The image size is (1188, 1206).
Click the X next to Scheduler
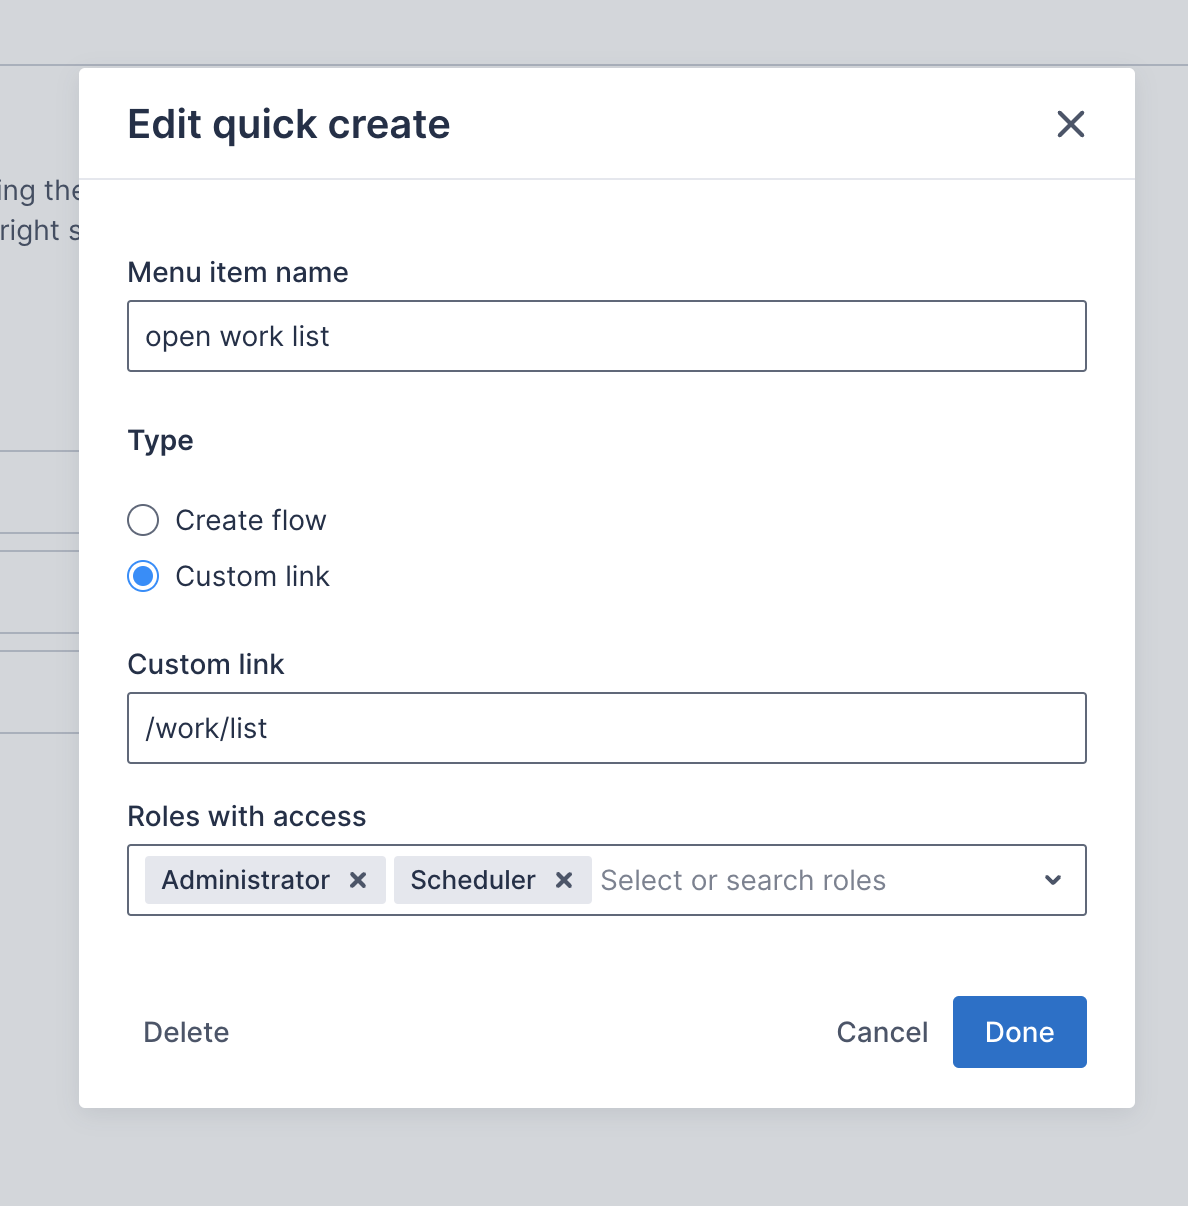(x=564, y=880)
